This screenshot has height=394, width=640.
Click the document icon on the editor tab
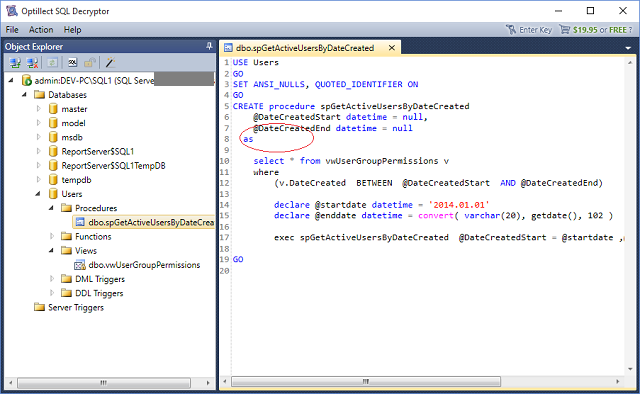[229, 48]
